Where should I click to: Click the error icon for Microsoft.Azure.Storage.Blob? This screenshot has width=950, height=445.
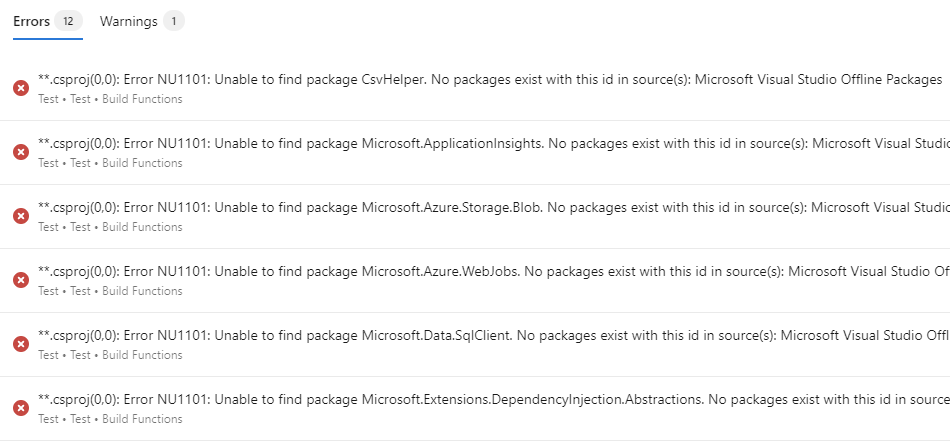tap(20, 216)
